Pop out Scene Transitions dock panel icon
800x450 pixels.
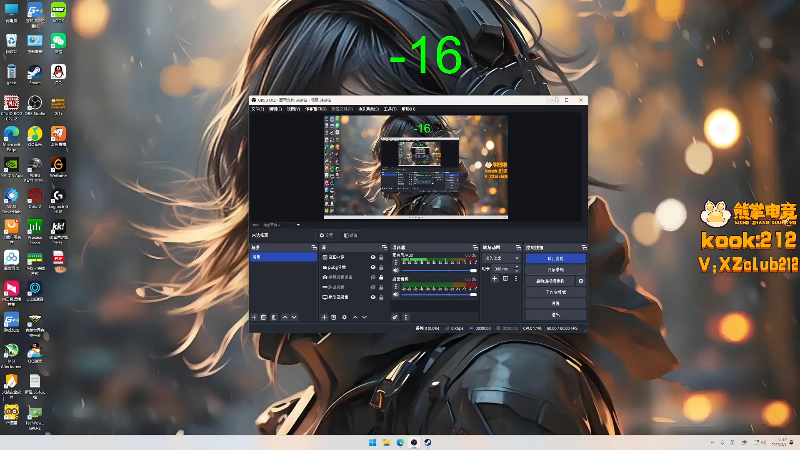click(518, 247)
